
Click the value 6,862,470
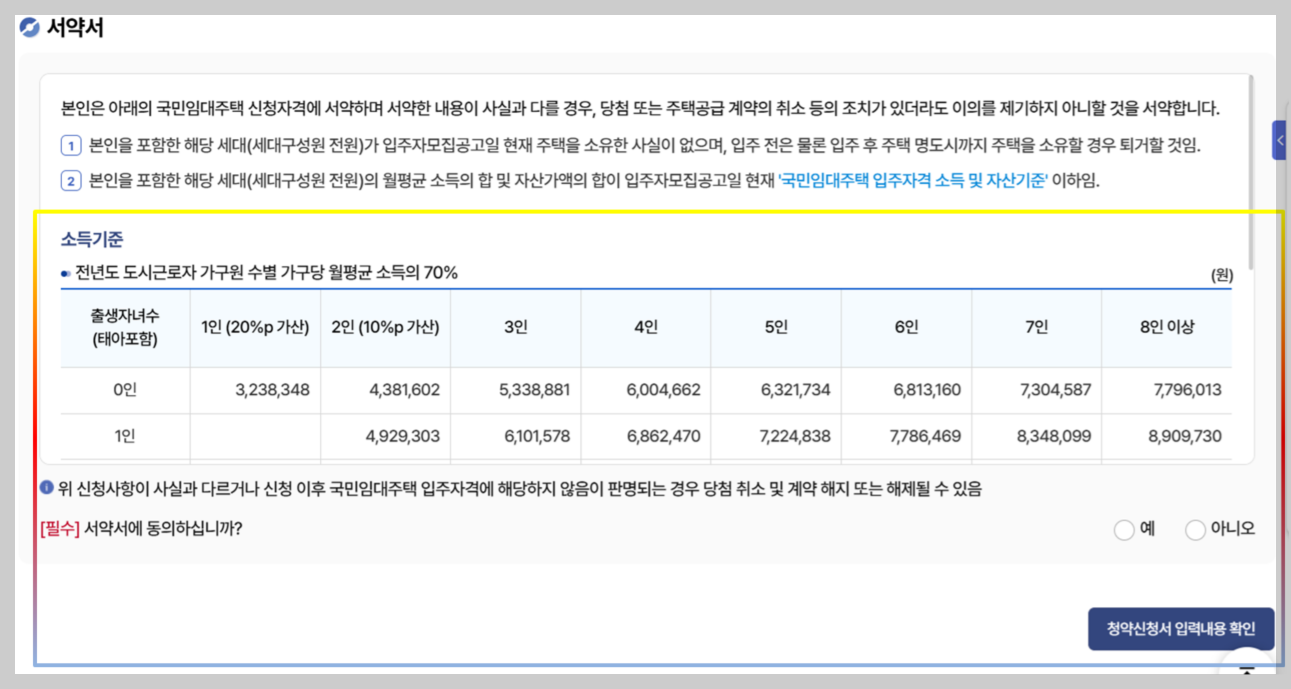pyautogui.click(x=664, y=437)
